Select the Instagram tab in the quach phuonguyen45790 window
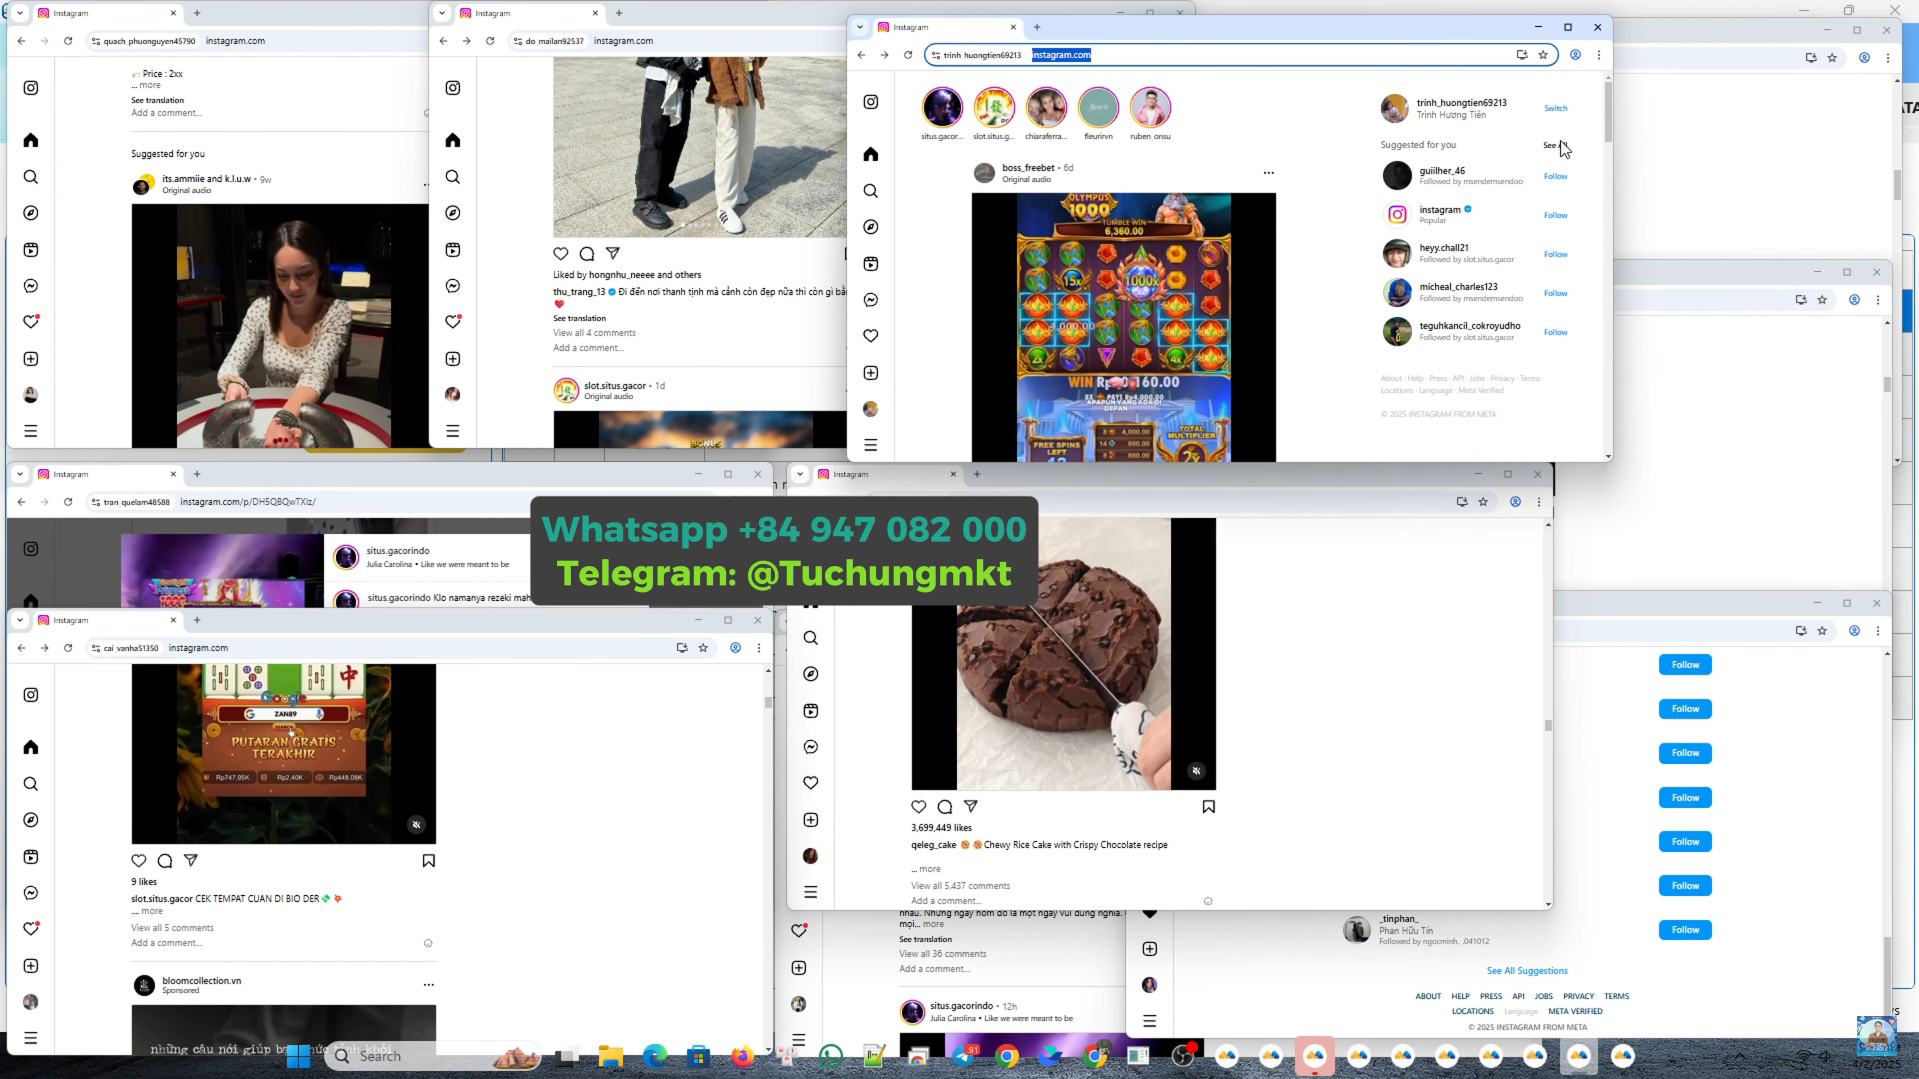This screenshot has height=1079, width=1919. tap(106, 13)
